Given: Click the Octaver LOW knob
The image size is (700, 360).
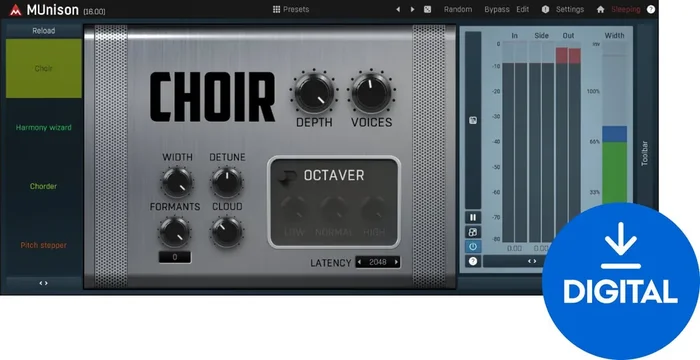Looking at the screenshot, I should [x=294, y=209].
